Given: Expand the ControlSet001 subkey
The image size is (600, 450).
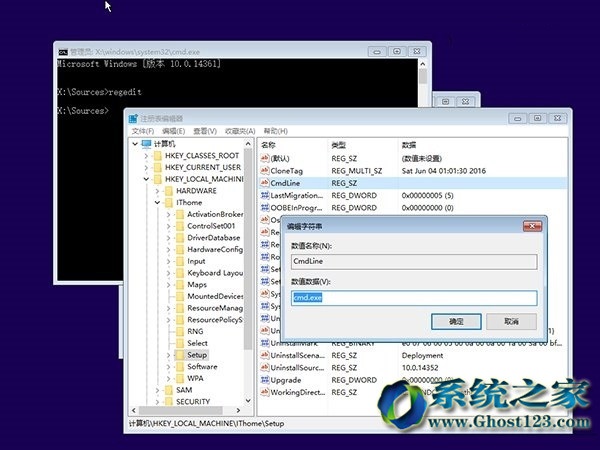Looking at the screenshot, I should point(168,226).
